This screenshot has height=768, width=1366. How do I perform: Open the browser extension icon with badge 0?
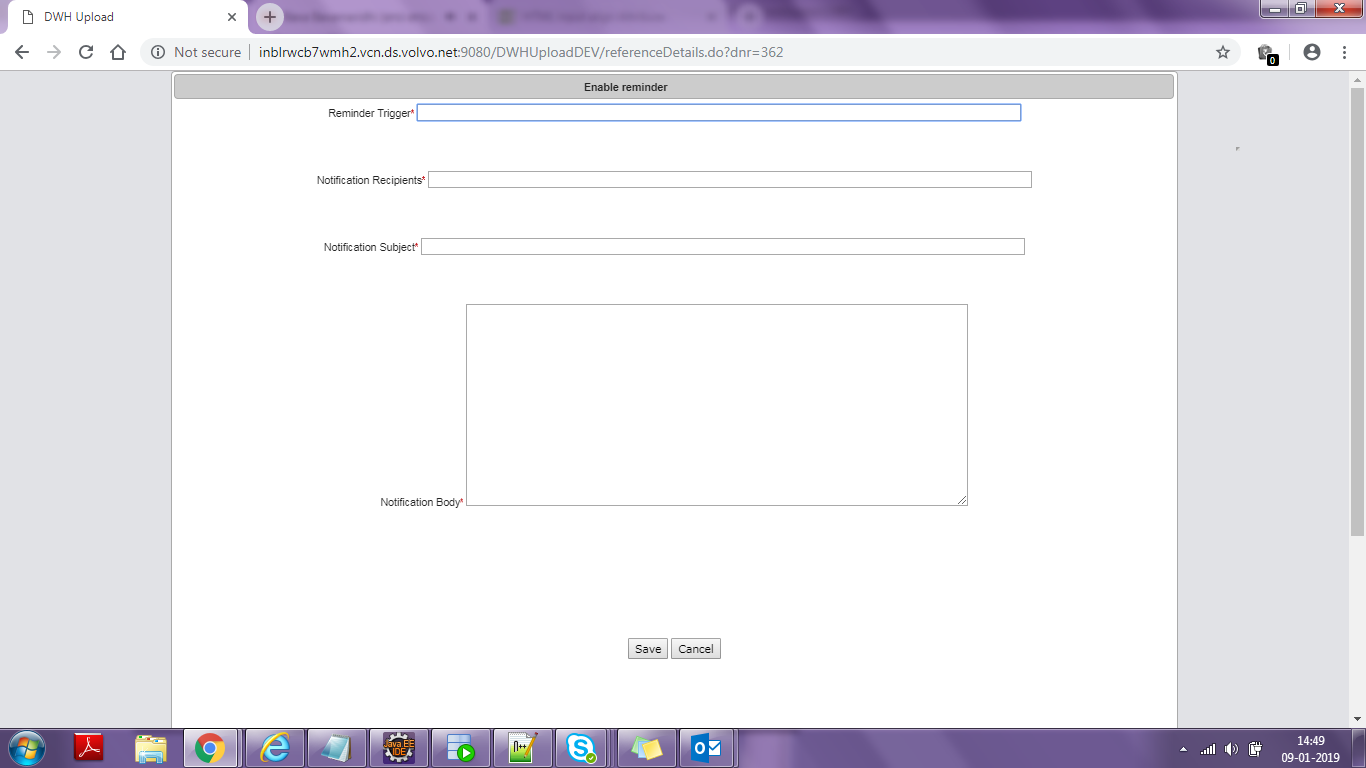tap(1266, 53)
